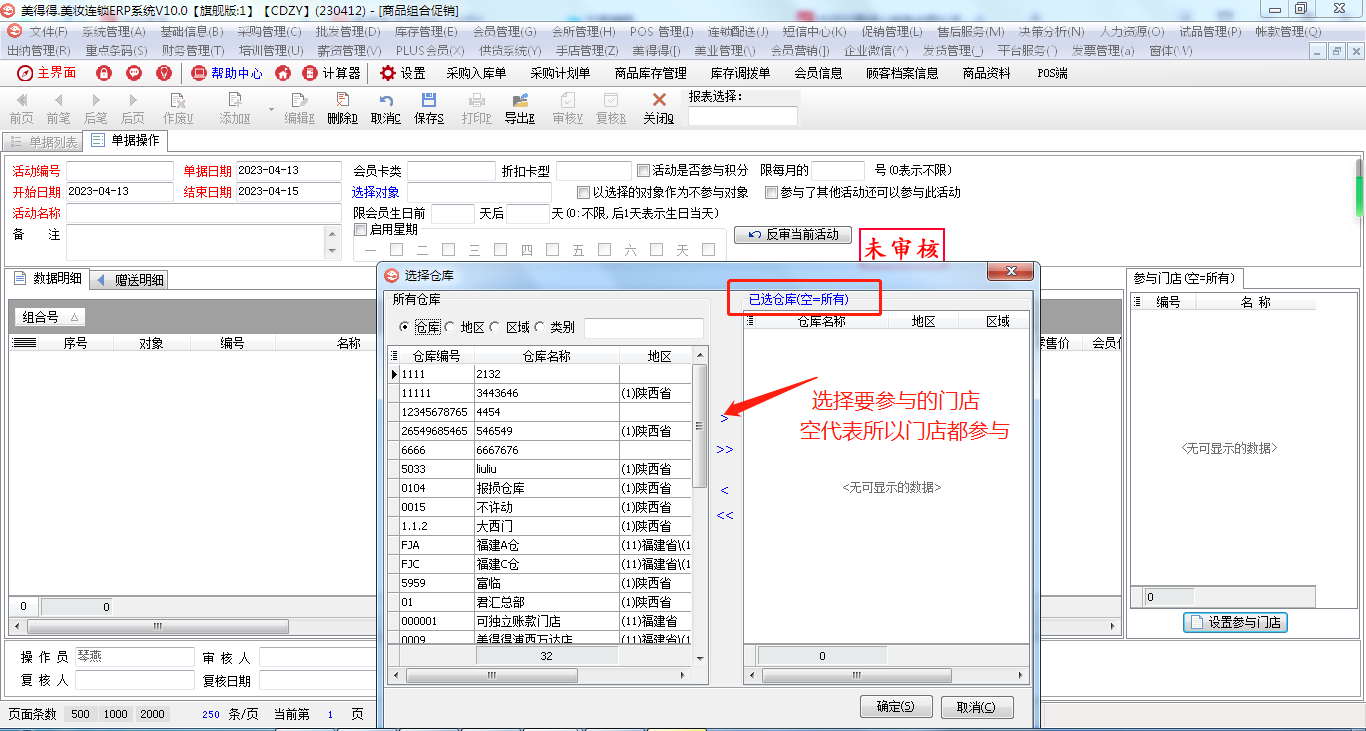
Task: Click the 取消 undo icon
Action: coord(385,109)
